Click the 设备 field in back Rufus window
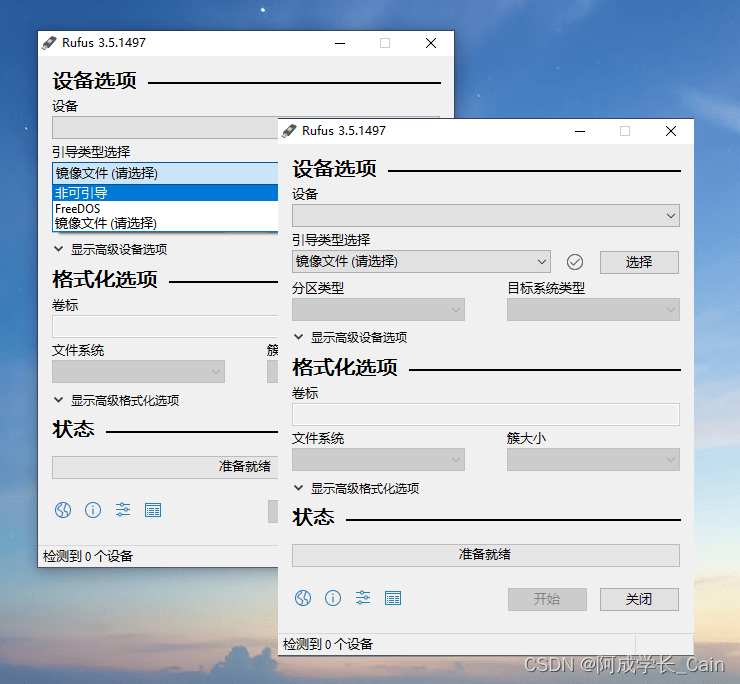The width and height of the screenshot is (740, 684). click(165, 127)
